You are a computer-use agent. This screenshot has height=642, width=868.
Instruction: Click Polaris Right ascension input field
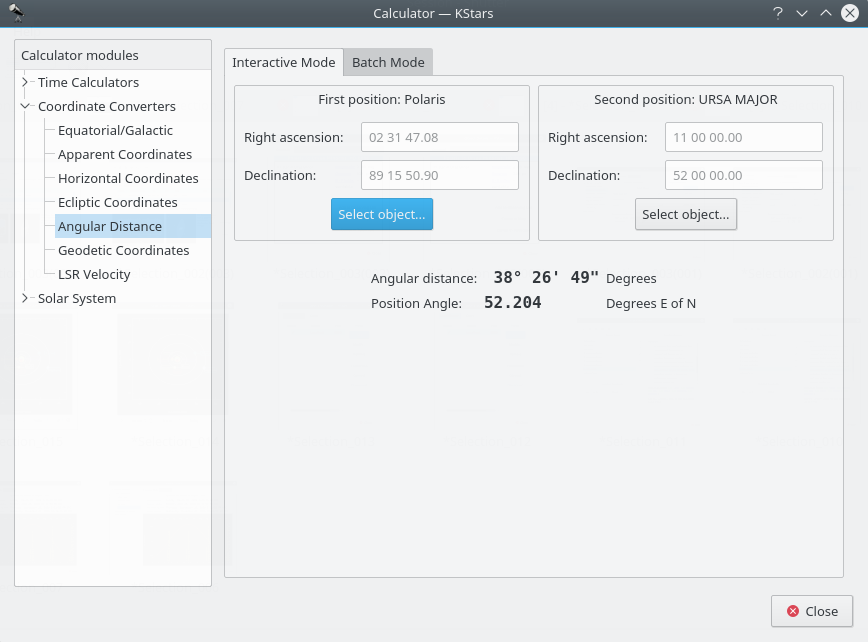point(439,137)
